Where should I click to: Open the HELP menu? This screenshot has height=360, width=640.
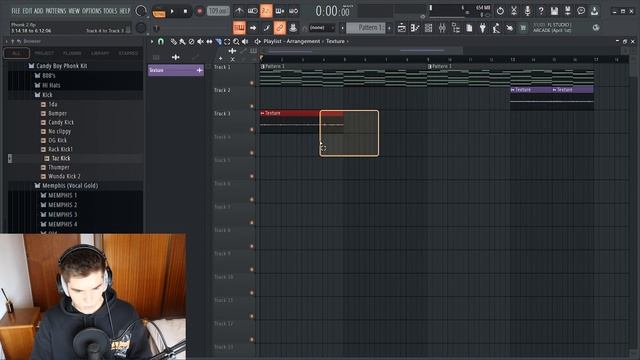coord(124,11)
